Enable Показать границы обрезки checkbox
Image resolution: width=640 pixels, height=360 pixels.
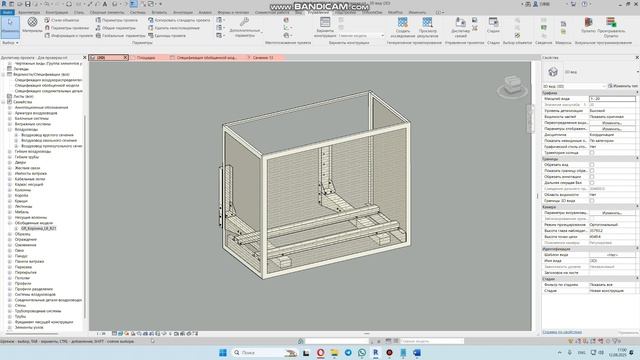(x=592, y=171)
